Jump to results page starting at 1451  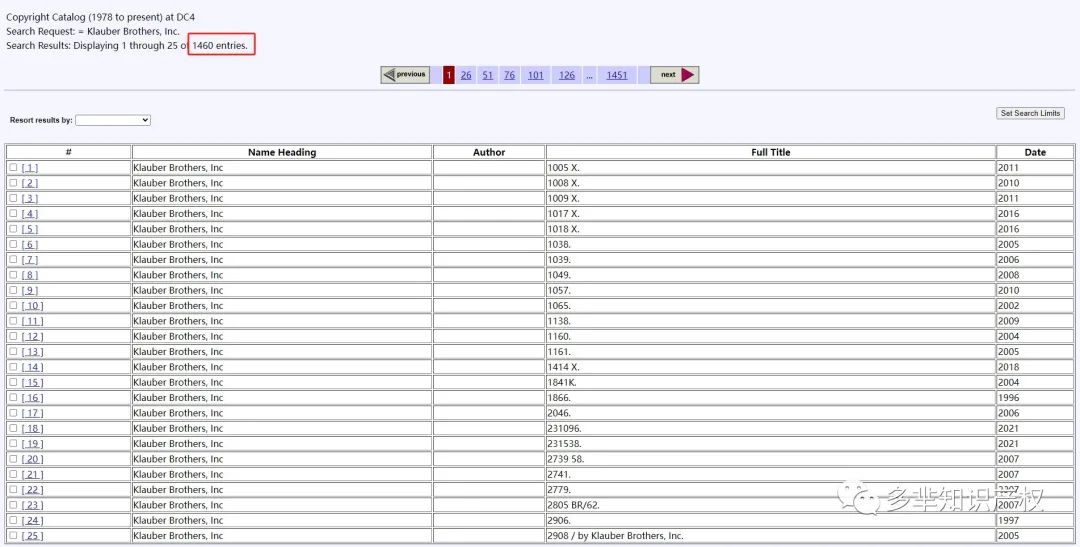pos(617,75)
